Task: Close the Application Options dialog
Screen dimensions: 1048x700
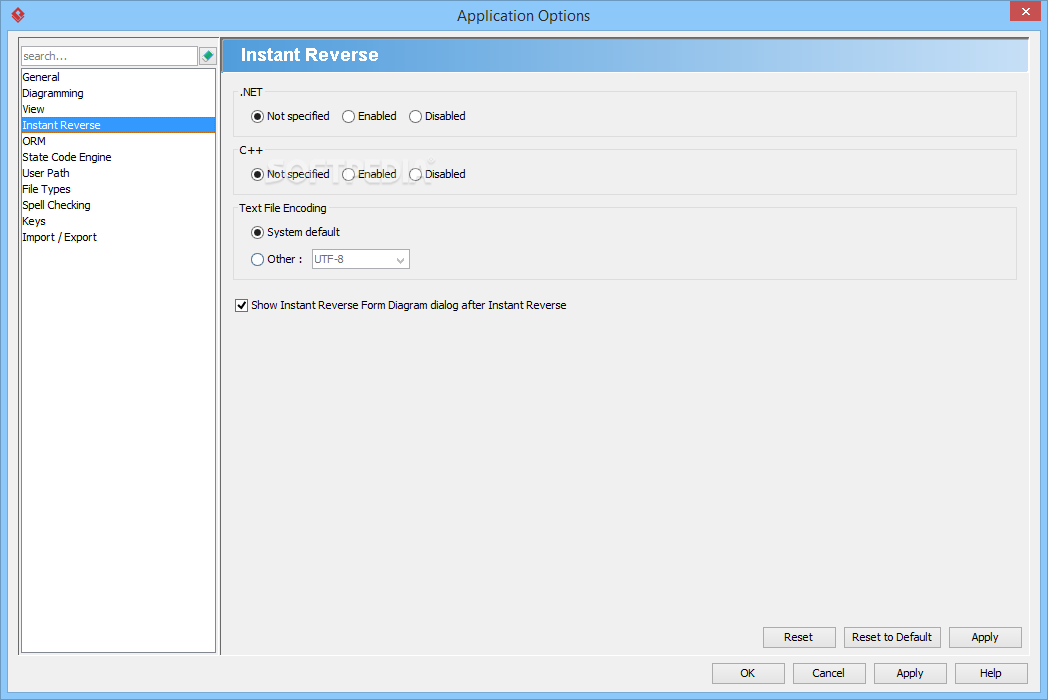Action: point(1025,11)
